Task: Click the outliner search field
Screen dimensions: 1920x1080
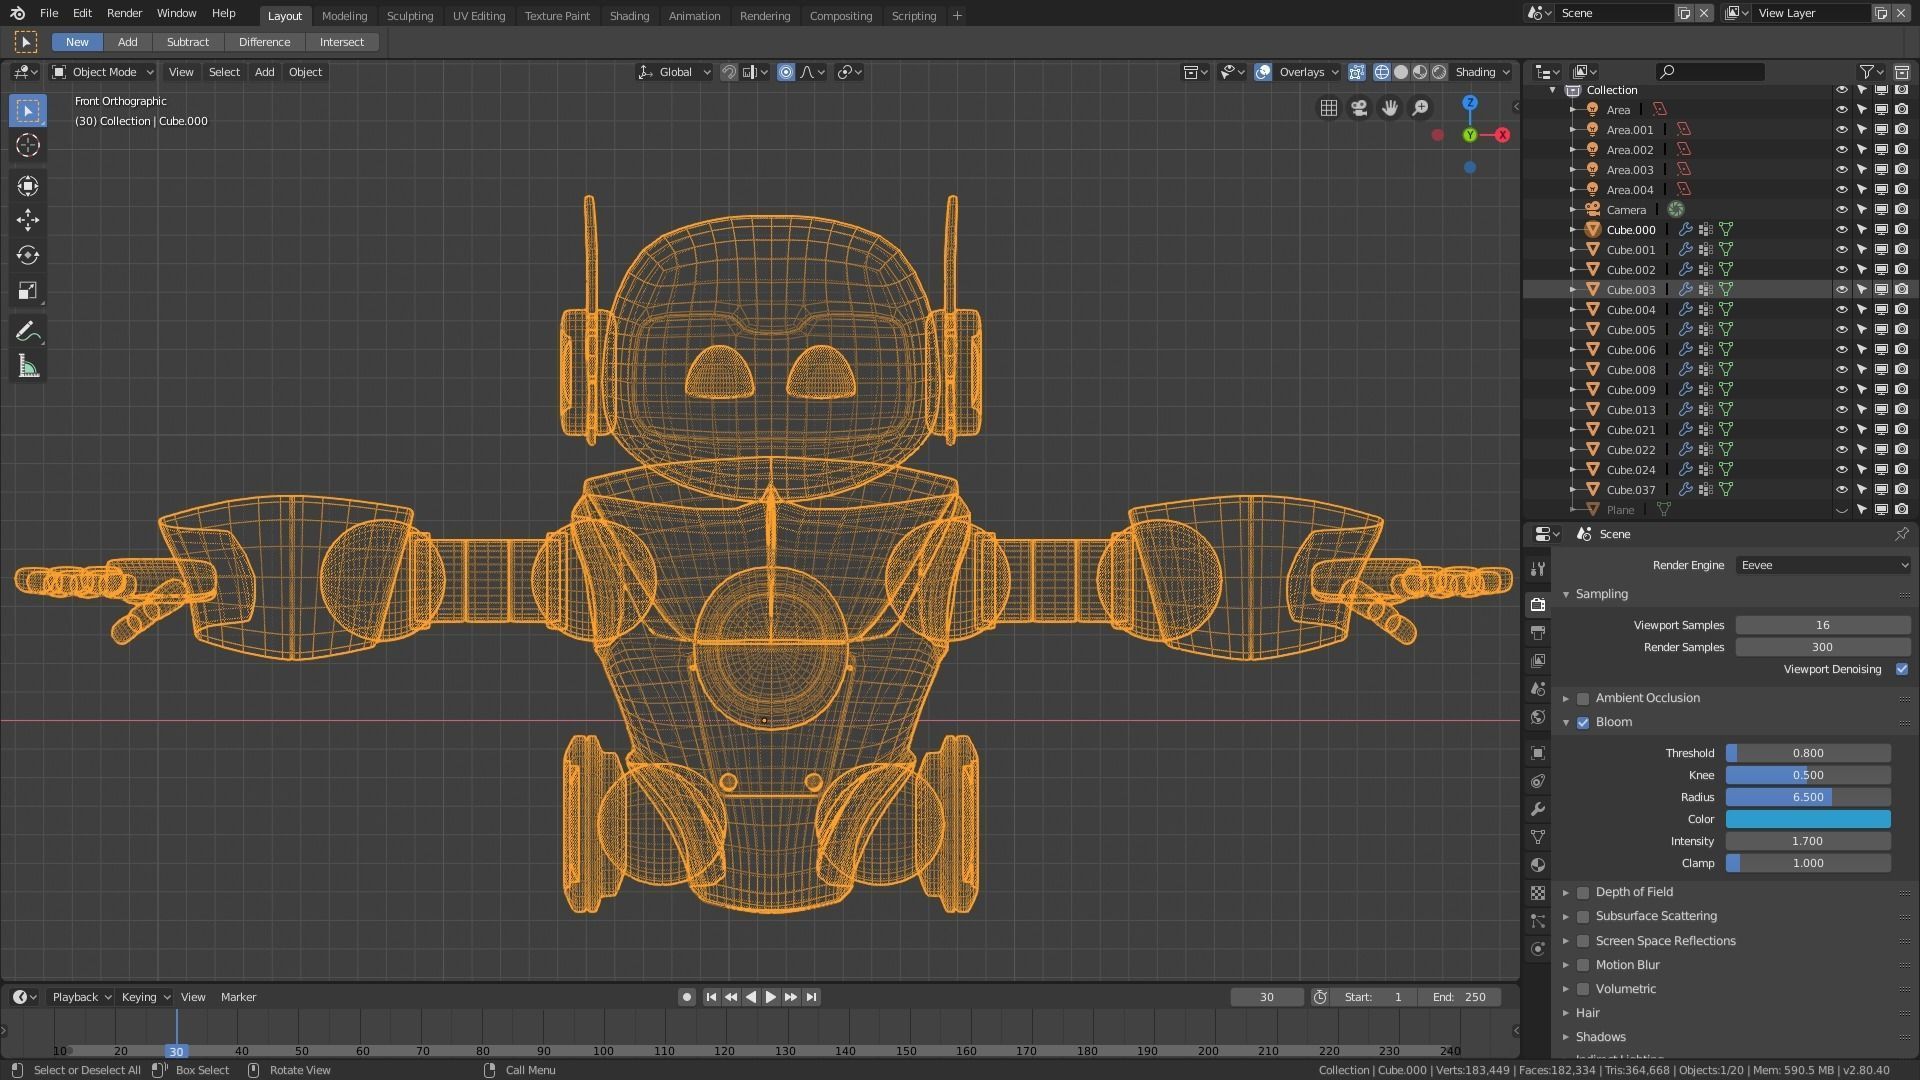Action: click(x=1710, y=72)
